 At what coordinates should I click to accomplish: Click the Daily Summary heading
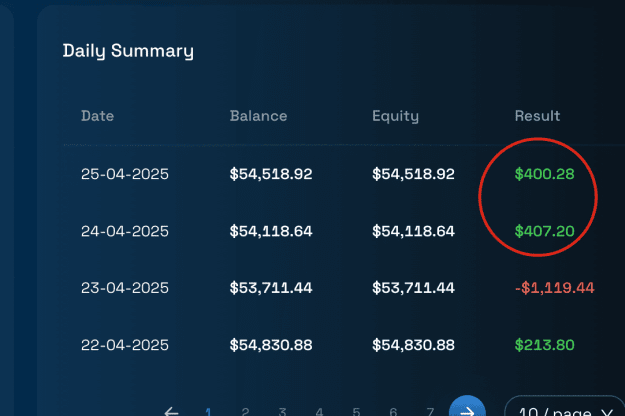(128, 51)
